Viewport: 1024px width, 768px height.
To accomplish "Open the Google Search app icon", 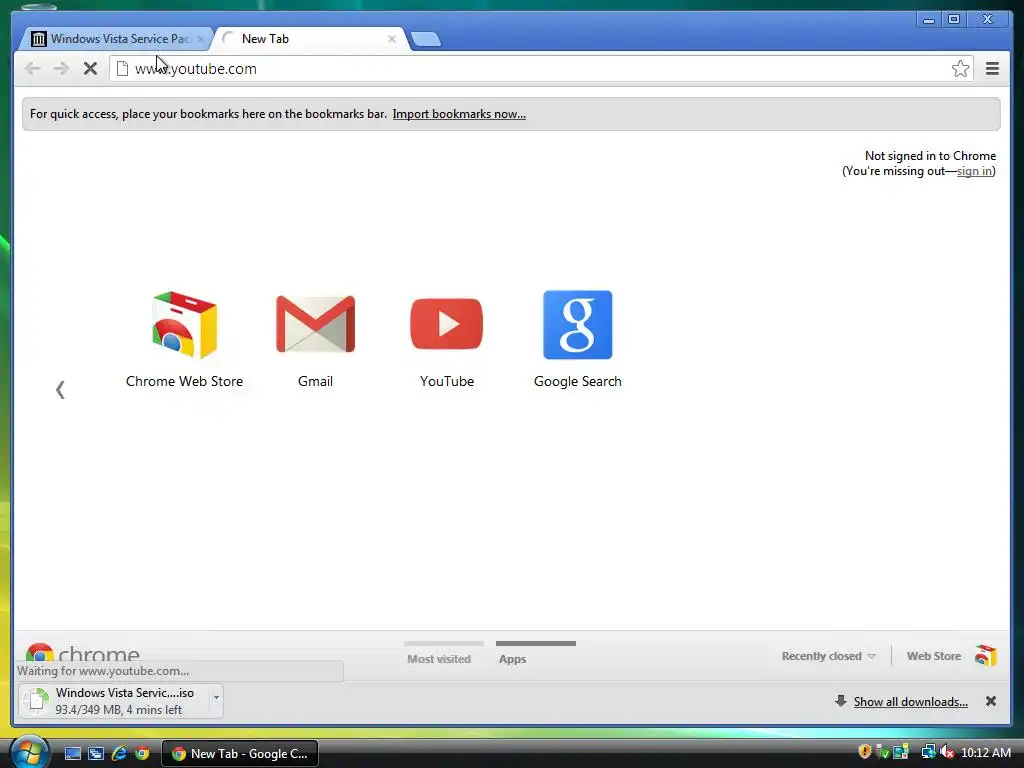I will click(578, 325).
